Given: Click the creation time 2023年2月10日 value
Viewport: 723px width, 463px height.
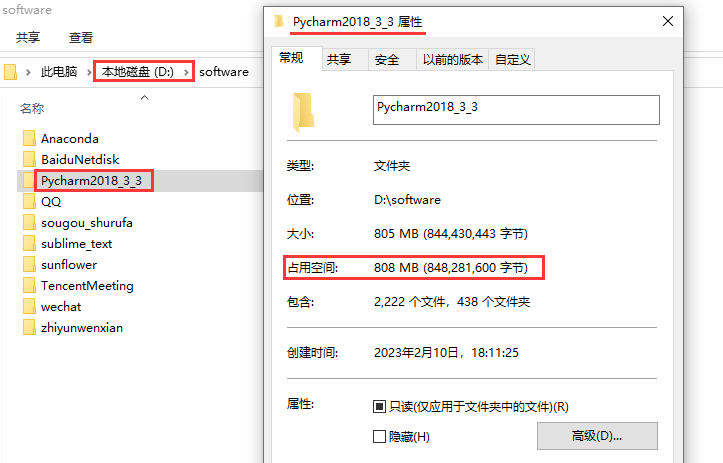Looking at the screenshot, I should [446, 353].
